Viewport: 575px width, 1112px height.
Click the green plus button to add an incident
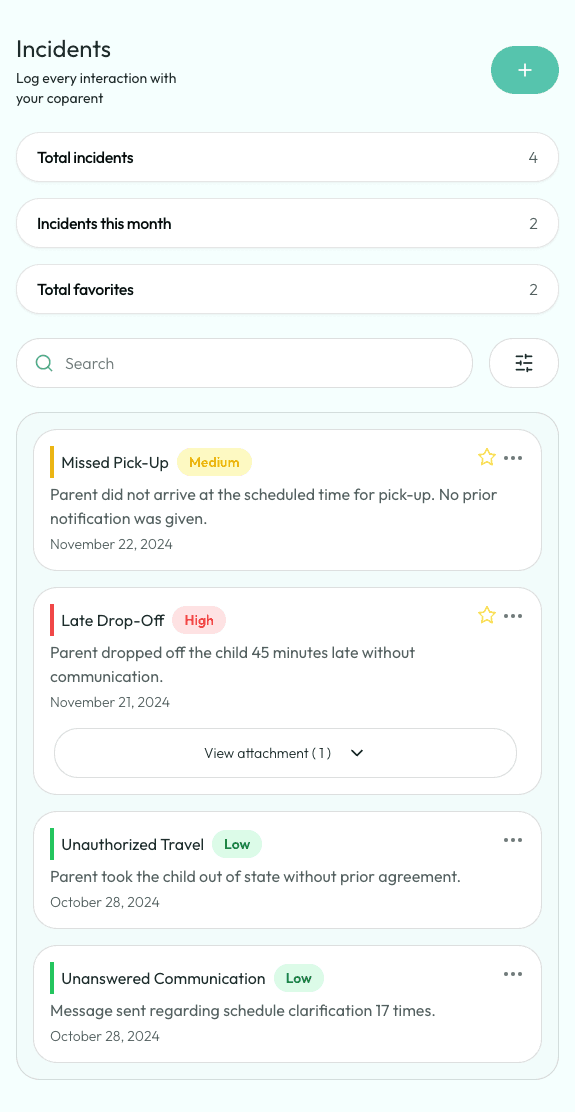coord(525,70)
